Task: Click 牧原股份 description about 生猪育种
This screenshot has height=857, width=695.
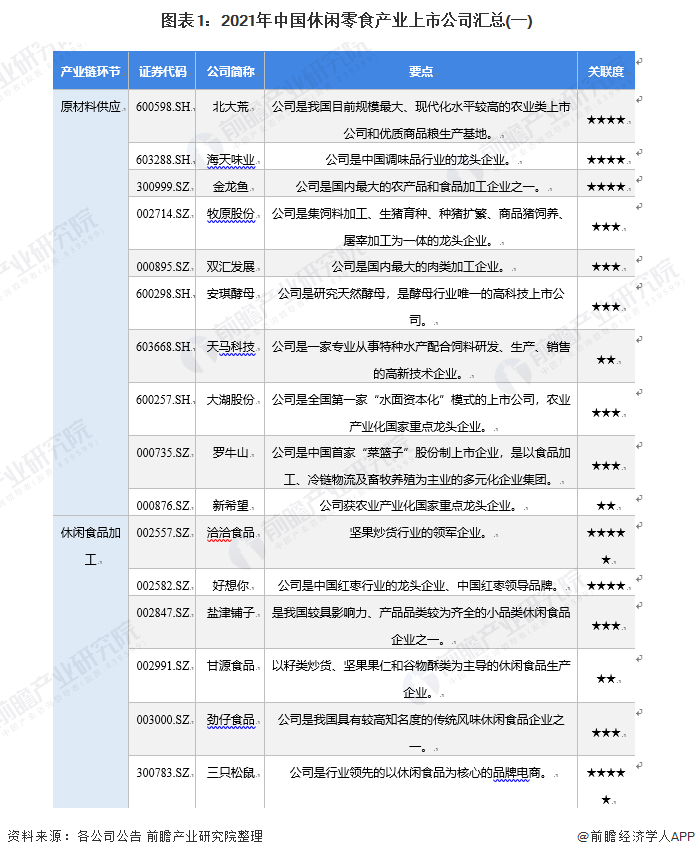Action: (x=421, y=227)
